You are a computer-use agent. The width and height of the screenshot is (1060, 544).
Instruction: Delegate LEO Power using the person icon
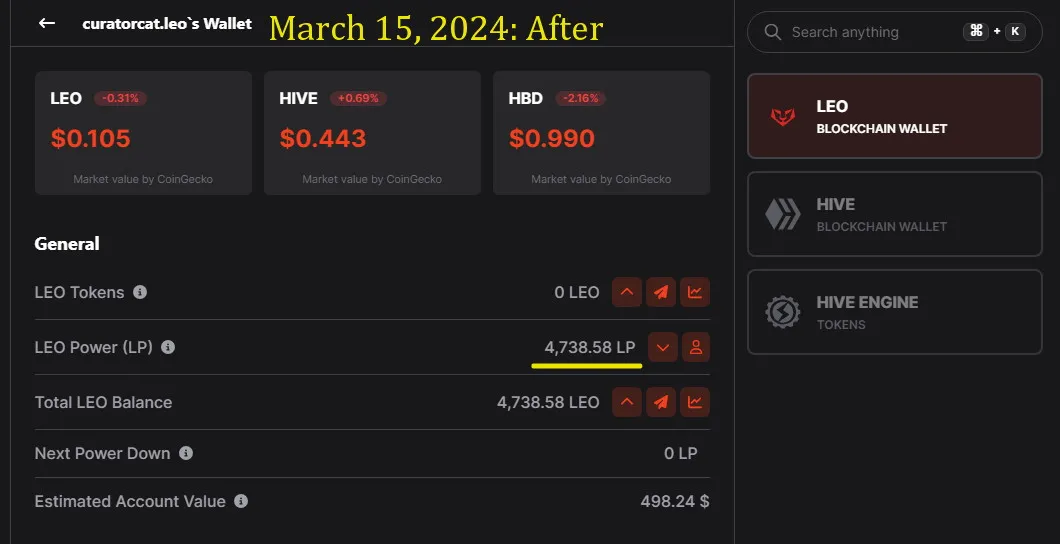[x=696, y=347]
